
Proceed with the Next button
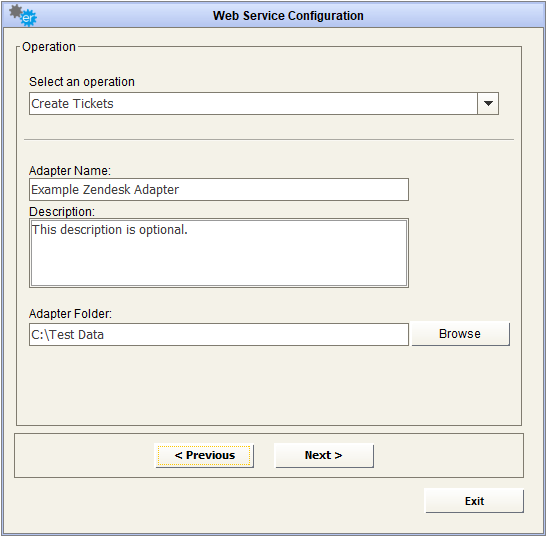[x=324, y=455]
